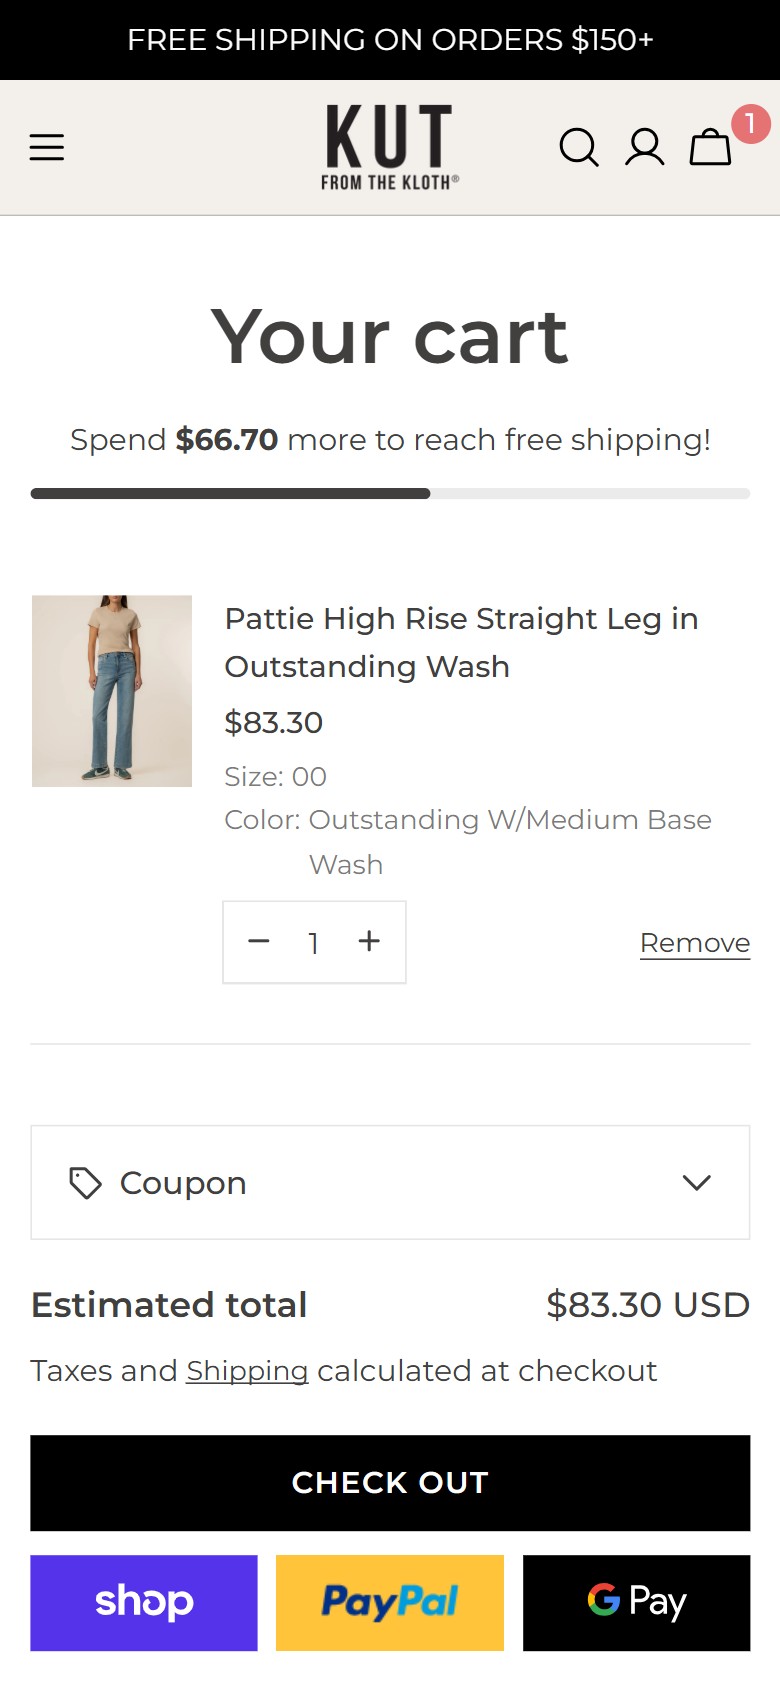Click the free shipping progress bar

tap(390, 494)
